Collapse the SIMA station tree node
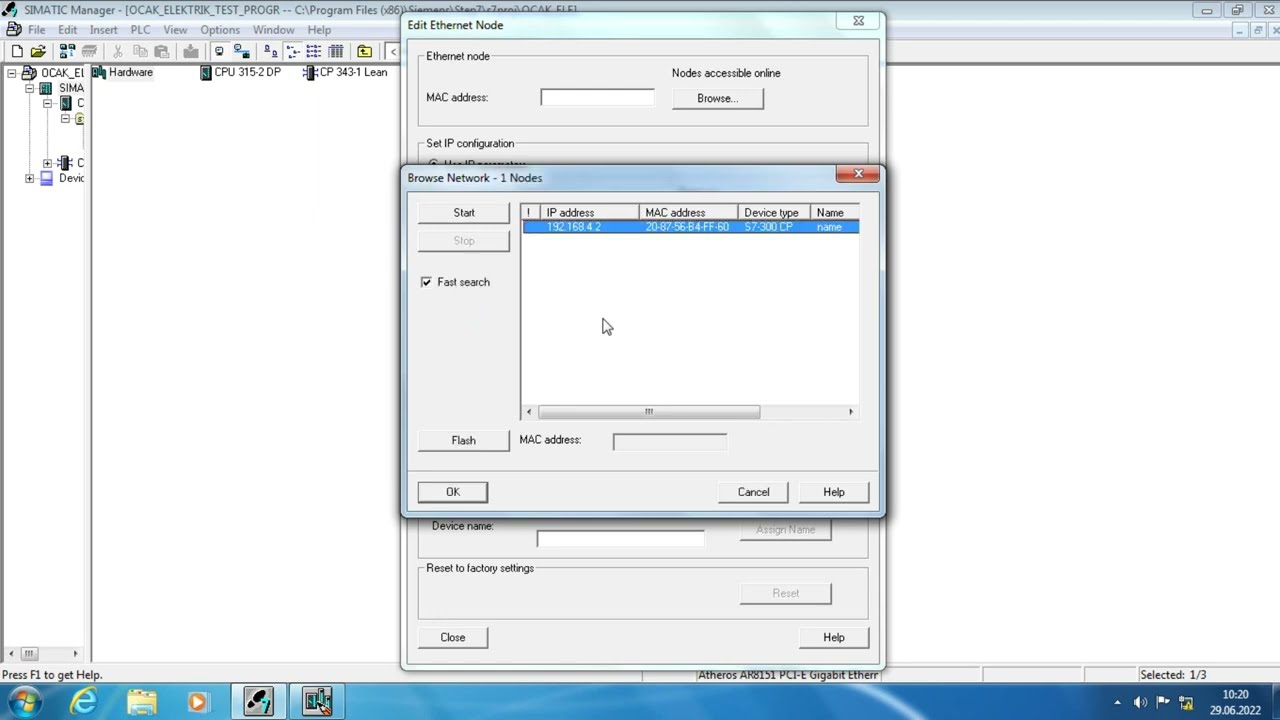This screenshot has width=1280, height=720. click(30, 88)
